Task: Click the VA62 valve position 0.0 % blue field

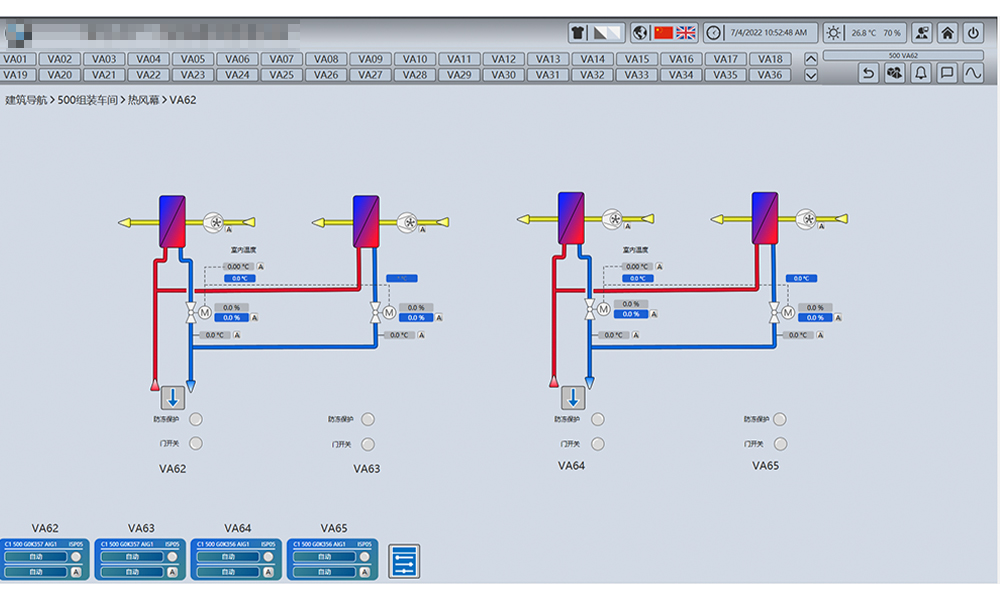Action: pos(231,317)
